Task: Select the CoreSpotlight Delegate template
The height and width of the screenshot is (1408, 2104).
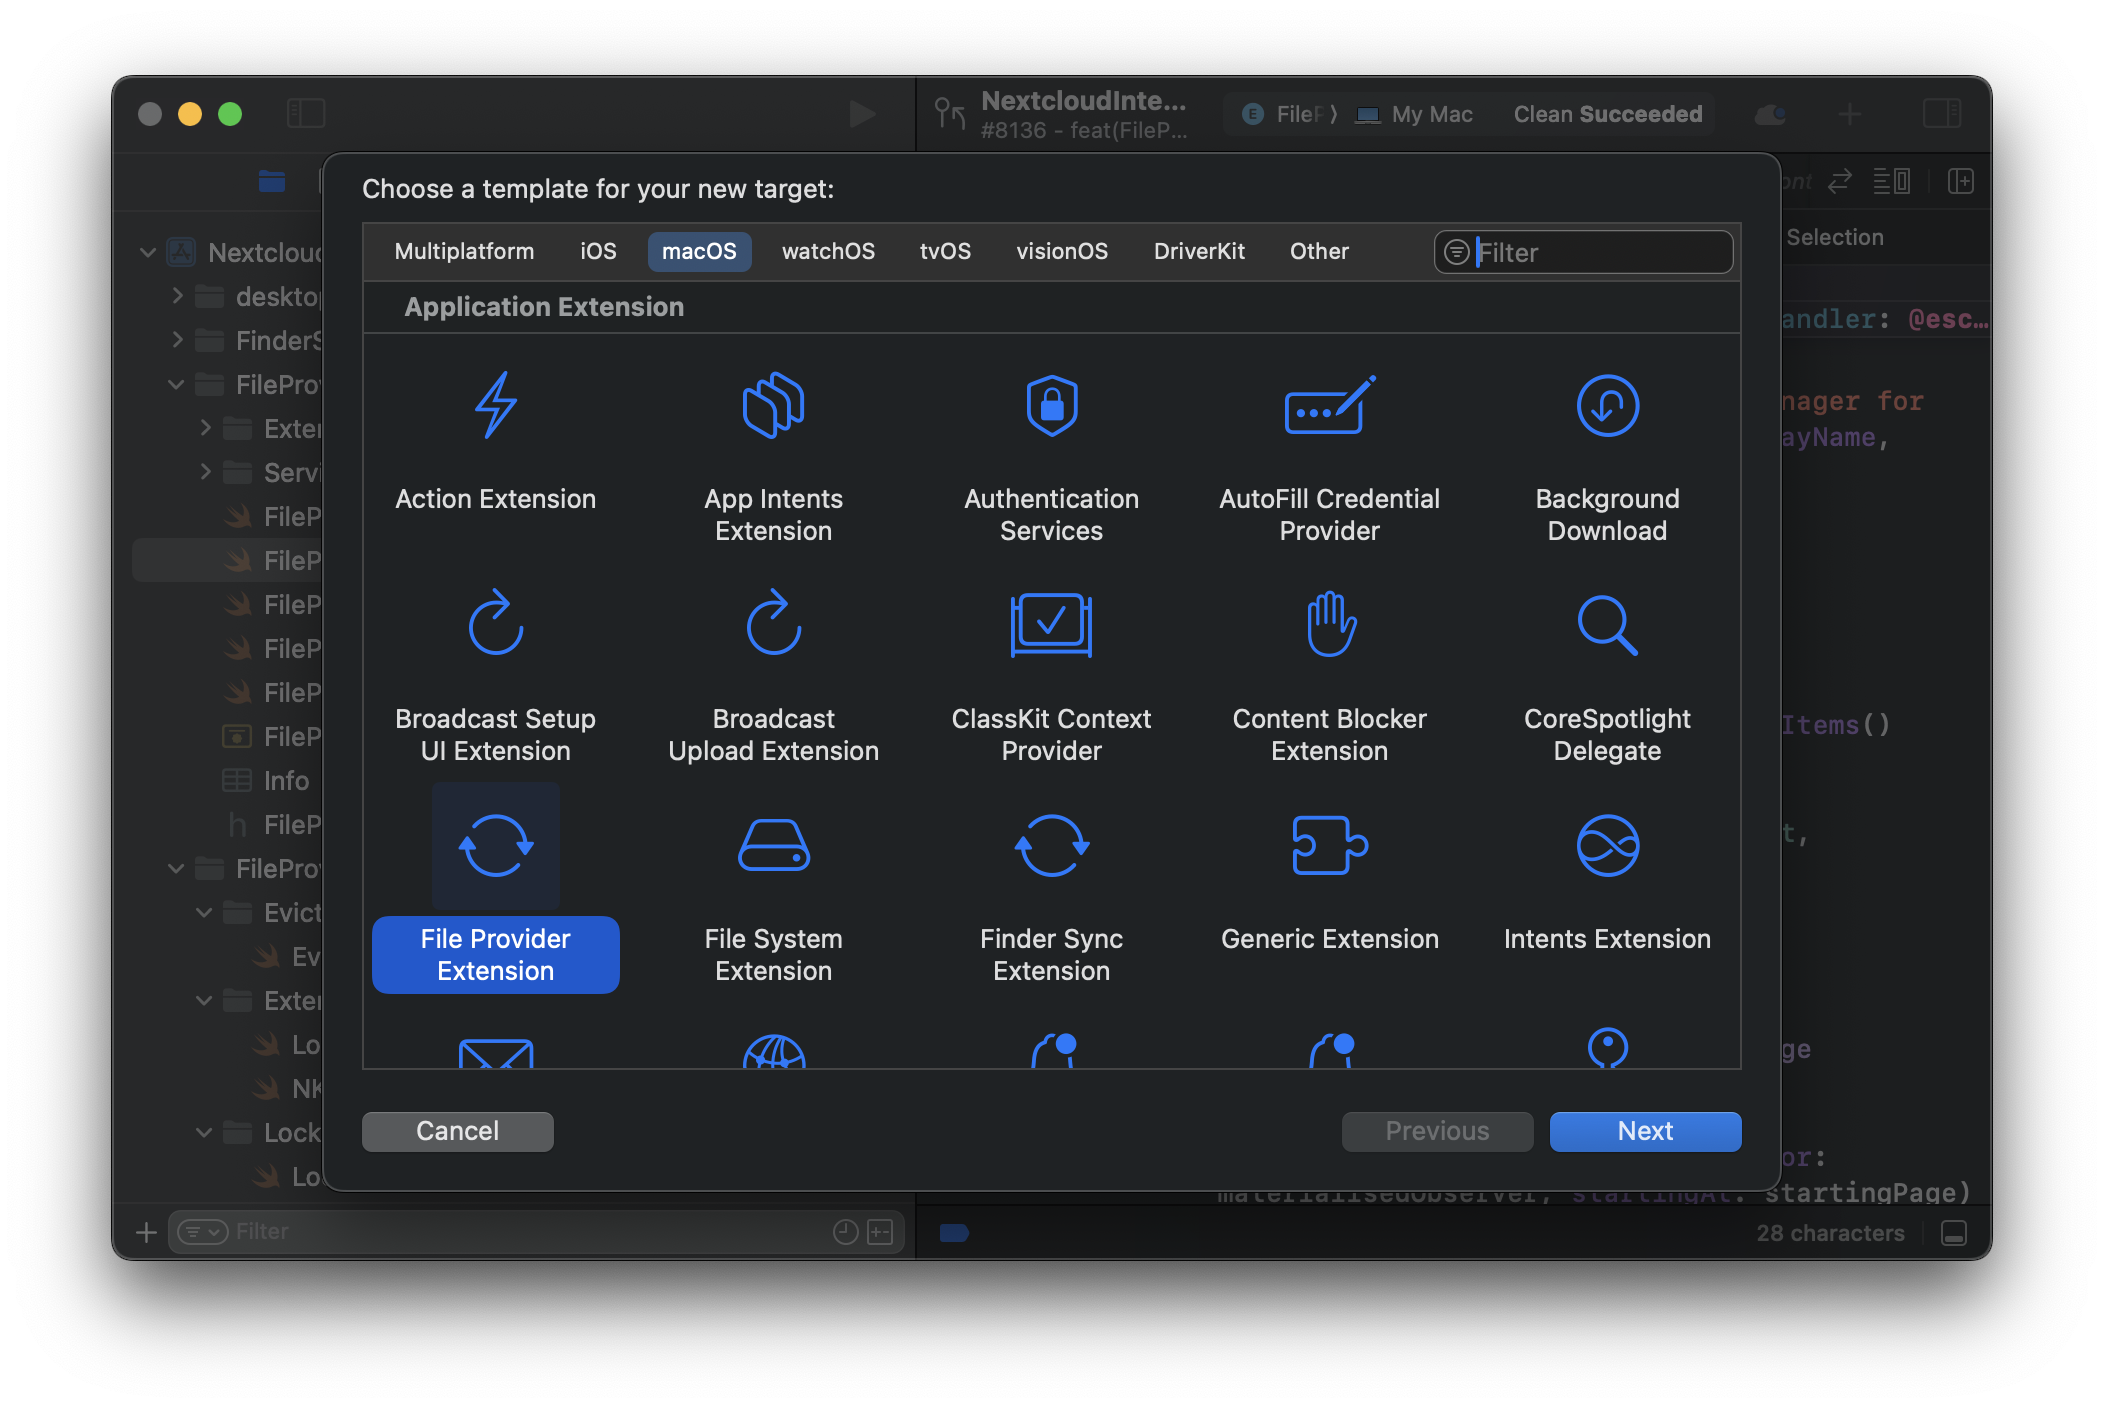Action: [x=1606, y=670]
